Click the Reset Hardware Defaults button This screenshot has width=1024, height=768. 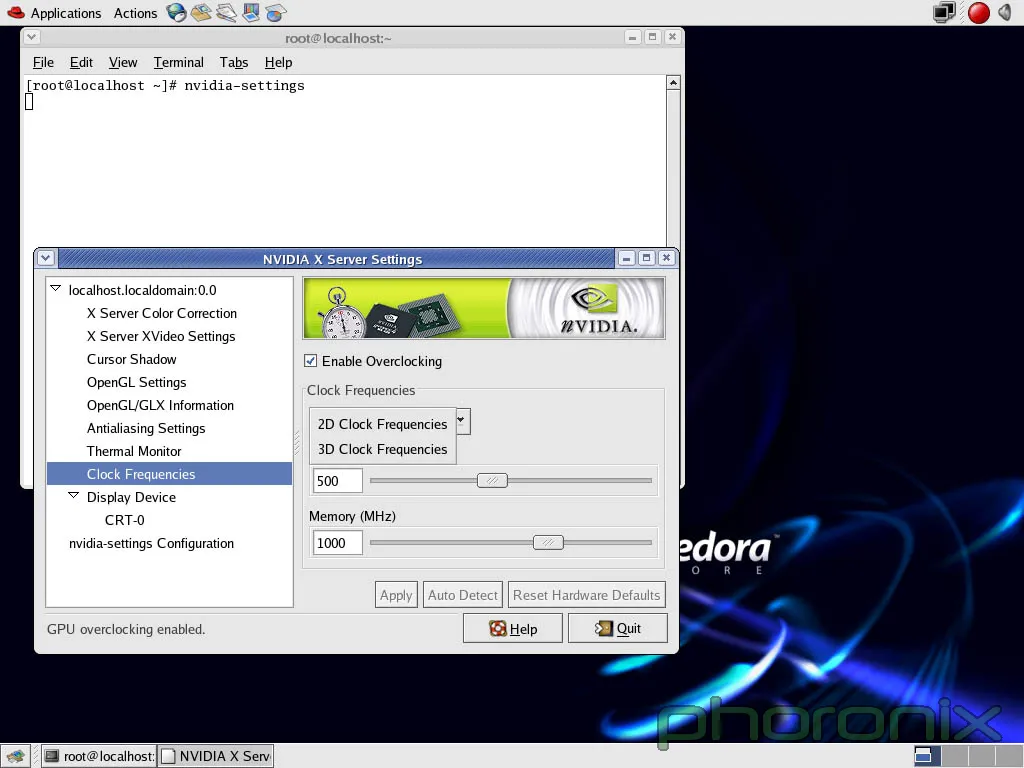coord(586,595)
